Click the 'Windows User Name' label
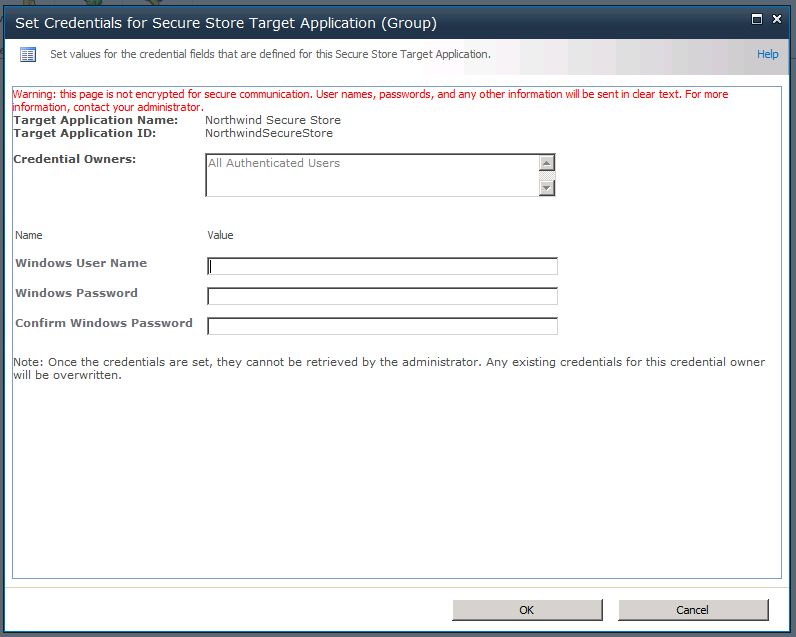The width and height of the screenshot is (796, 637). pos(81,263)
